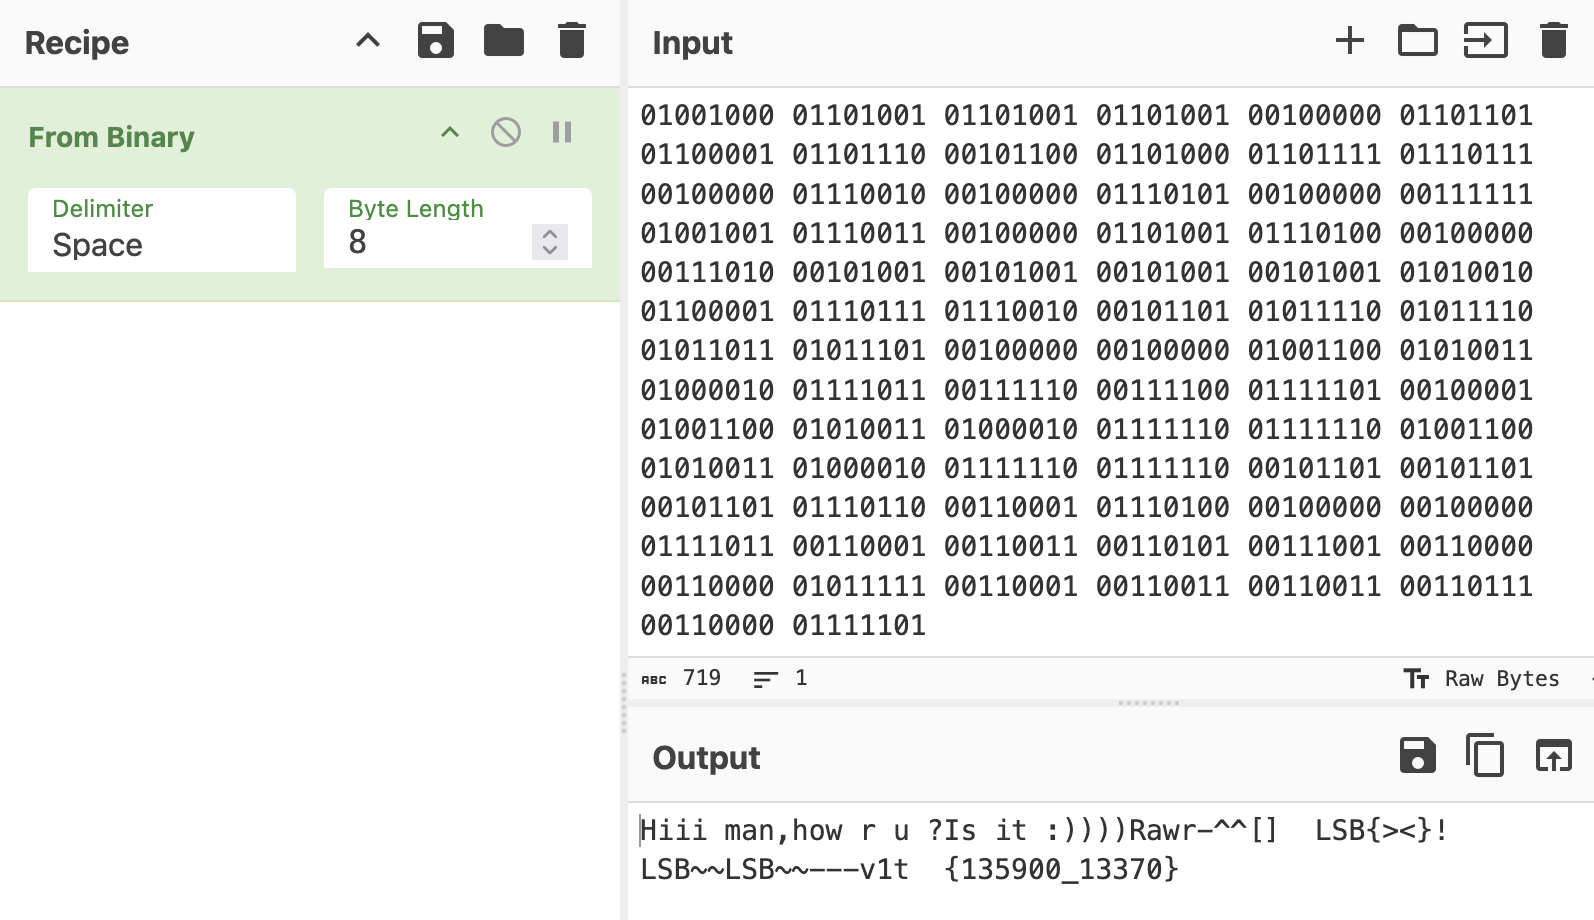Toggle breakpoint on From Binary
1594x920 pixels.
tap(562, 132)
